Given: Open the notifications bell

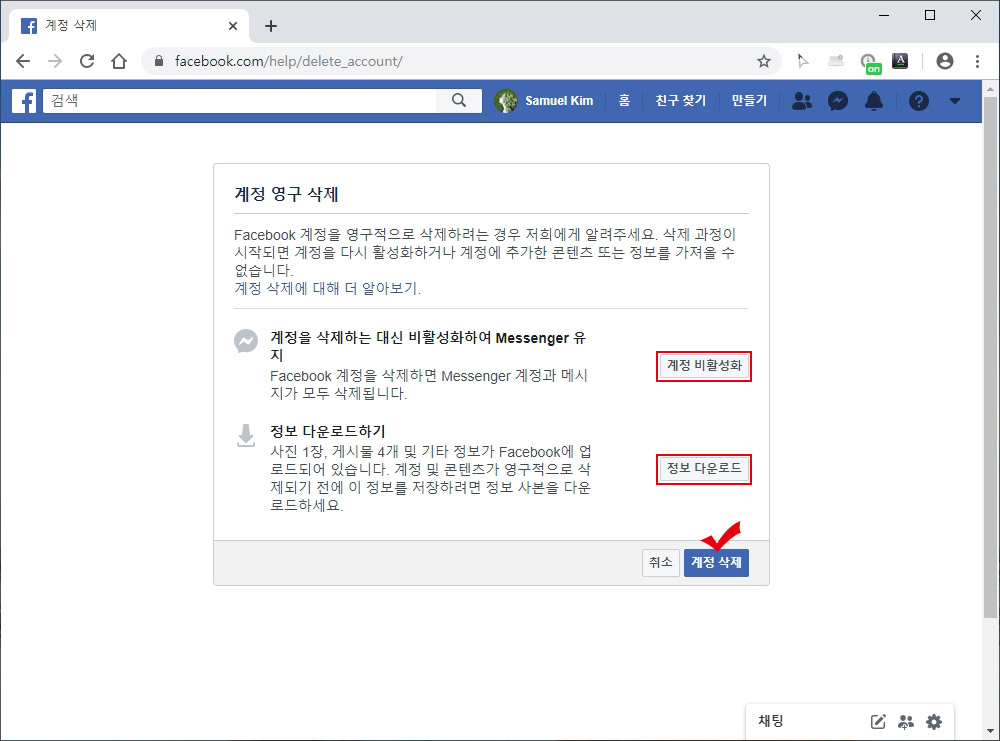Looking at the screenshot, I should tap(874, 101).
